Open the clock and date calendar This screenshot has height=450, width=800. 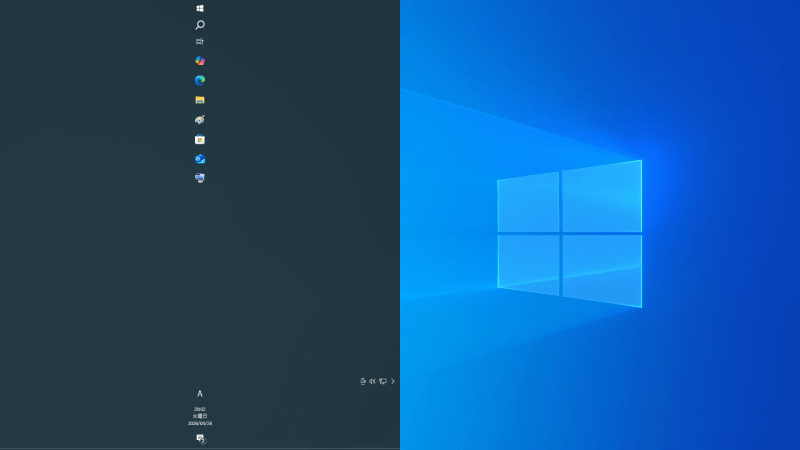click(200, 416)
